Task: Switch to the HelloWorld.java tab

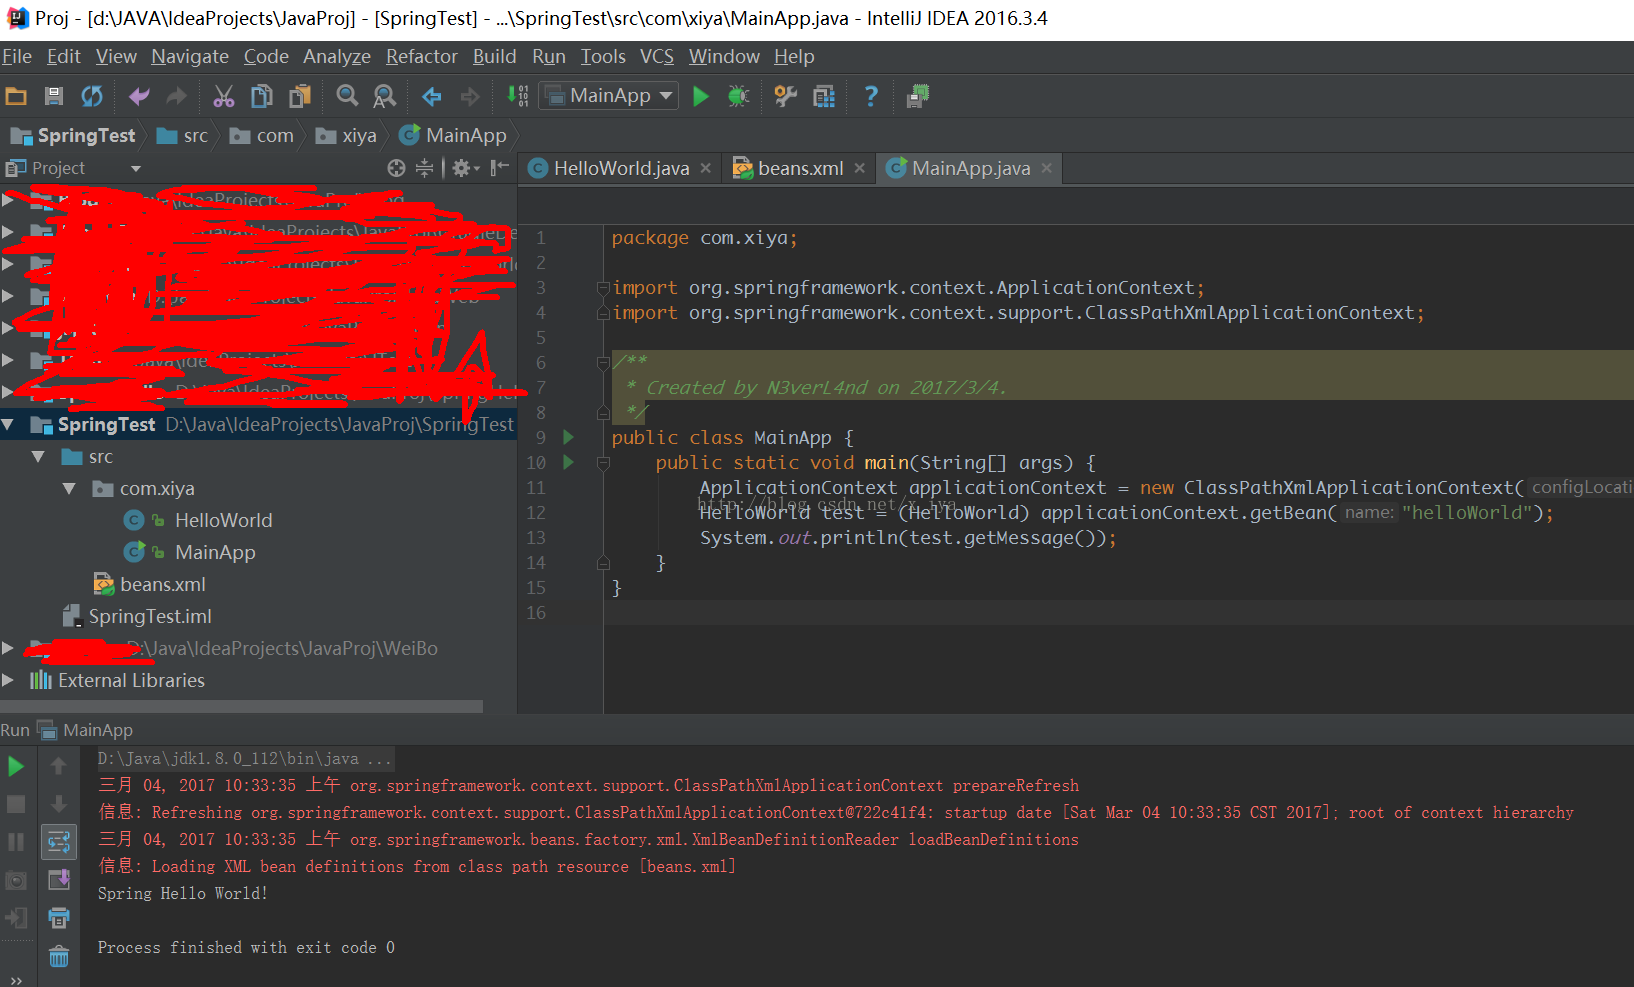Action: [x=621, y=168]
